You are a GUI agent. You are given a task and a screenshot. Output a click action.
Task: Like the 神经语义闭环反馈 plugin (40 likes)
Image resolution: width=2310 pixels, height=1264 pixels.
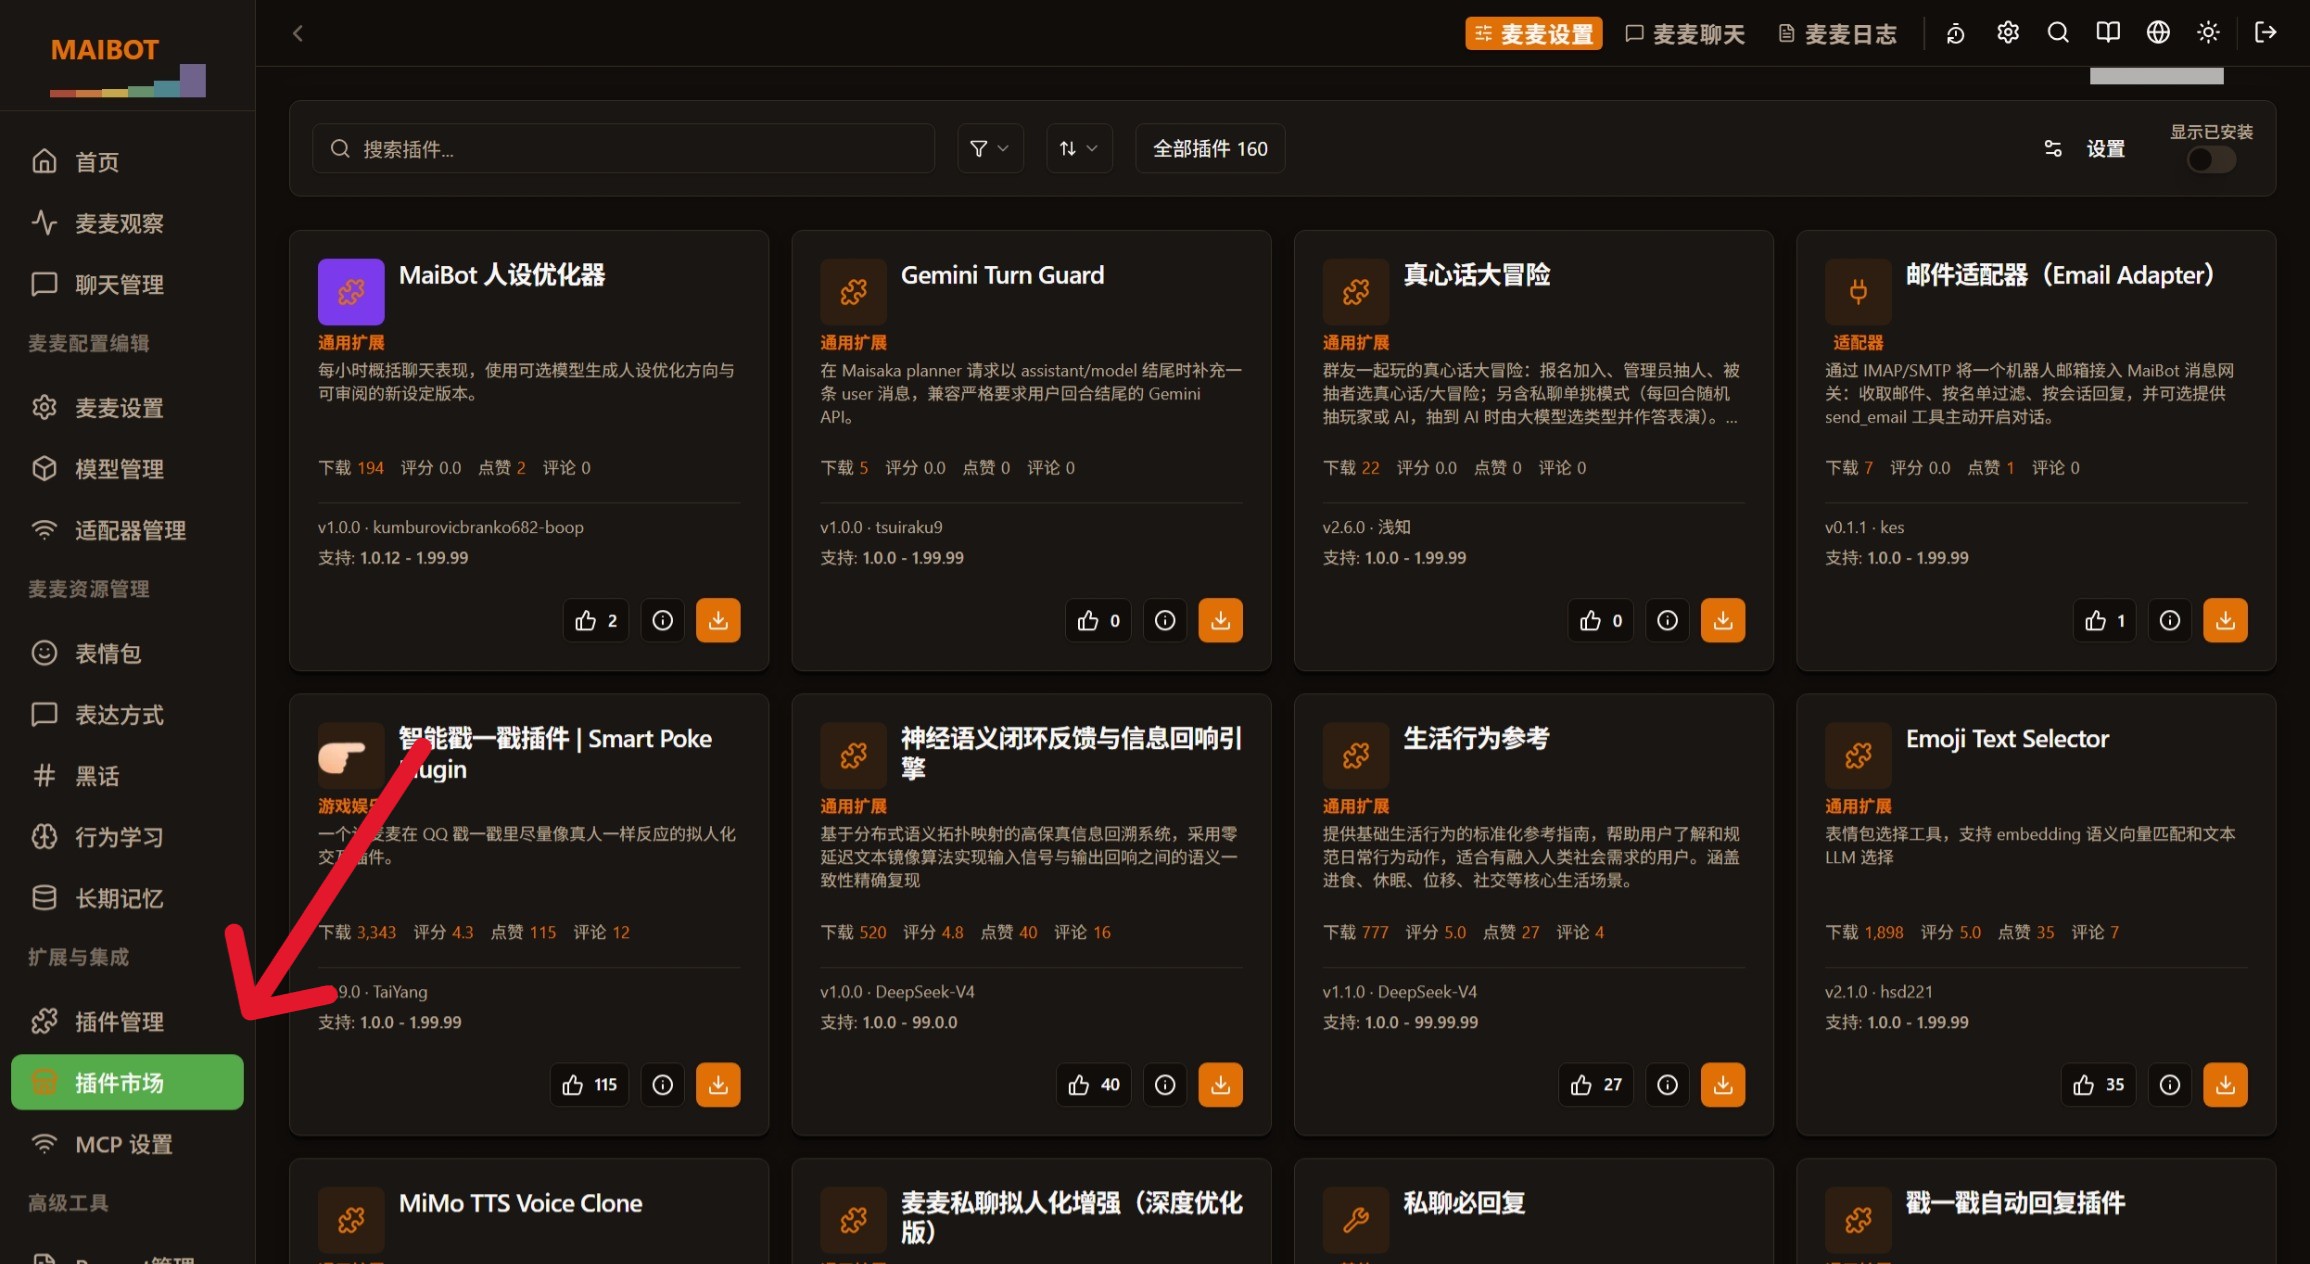pos(1093,1084)
